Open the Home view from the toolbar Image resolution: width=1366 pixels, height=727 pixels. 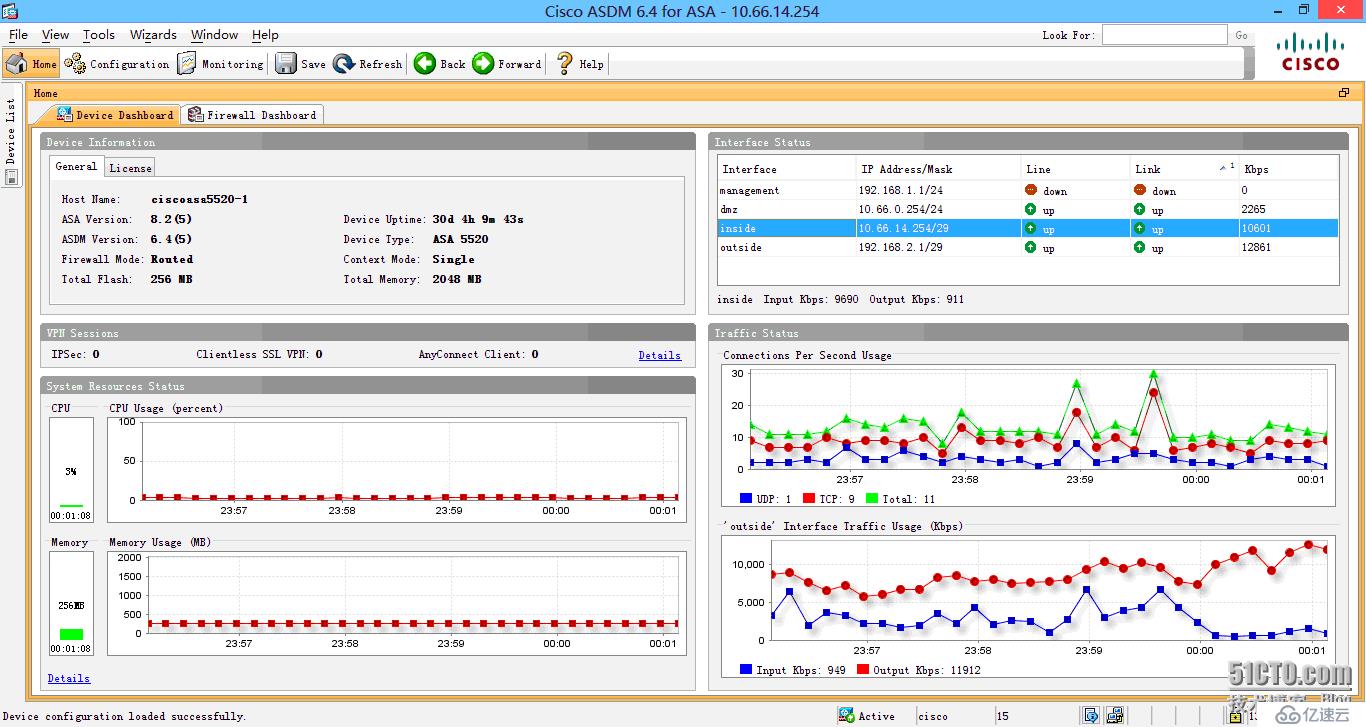point(32,64)
